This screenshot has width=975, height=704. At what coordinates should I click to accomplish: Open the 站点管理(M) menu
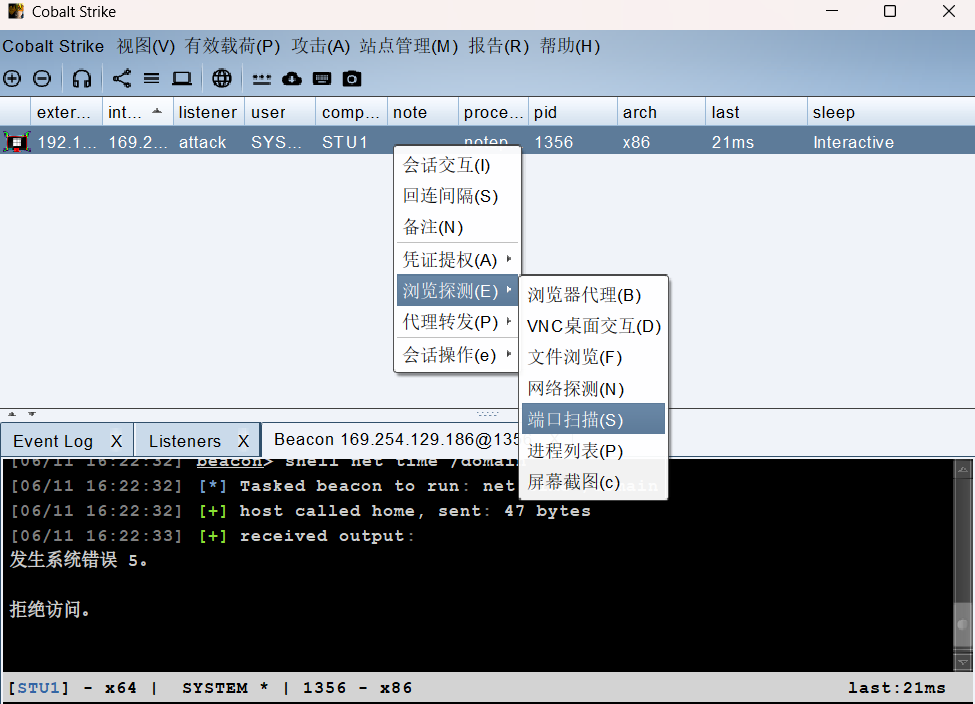tap(409, 47)
